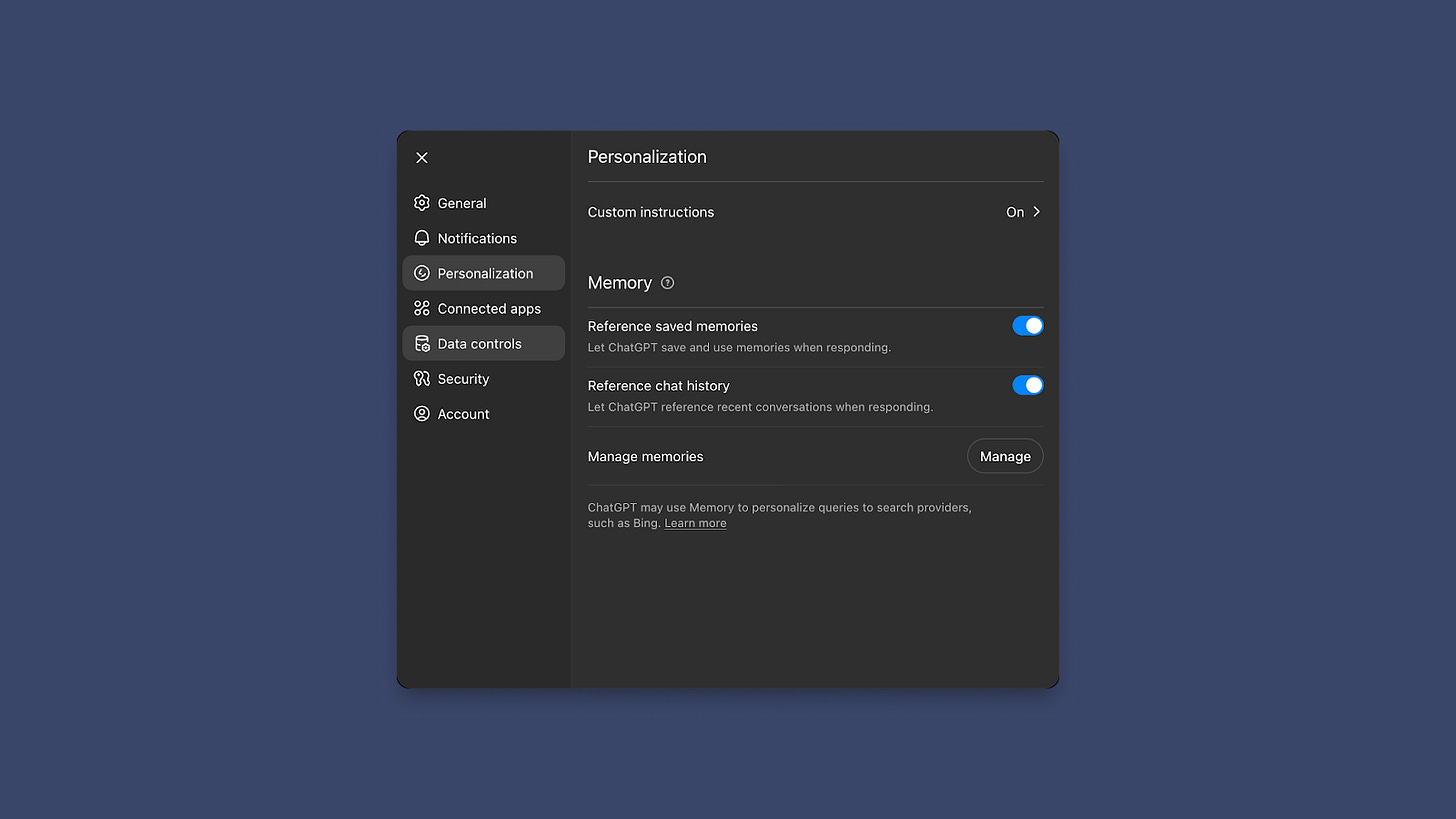The height and width of the screenshot is (819, 1456).
Task: Click the Personalization clock icon
Action: pos(421,273)
